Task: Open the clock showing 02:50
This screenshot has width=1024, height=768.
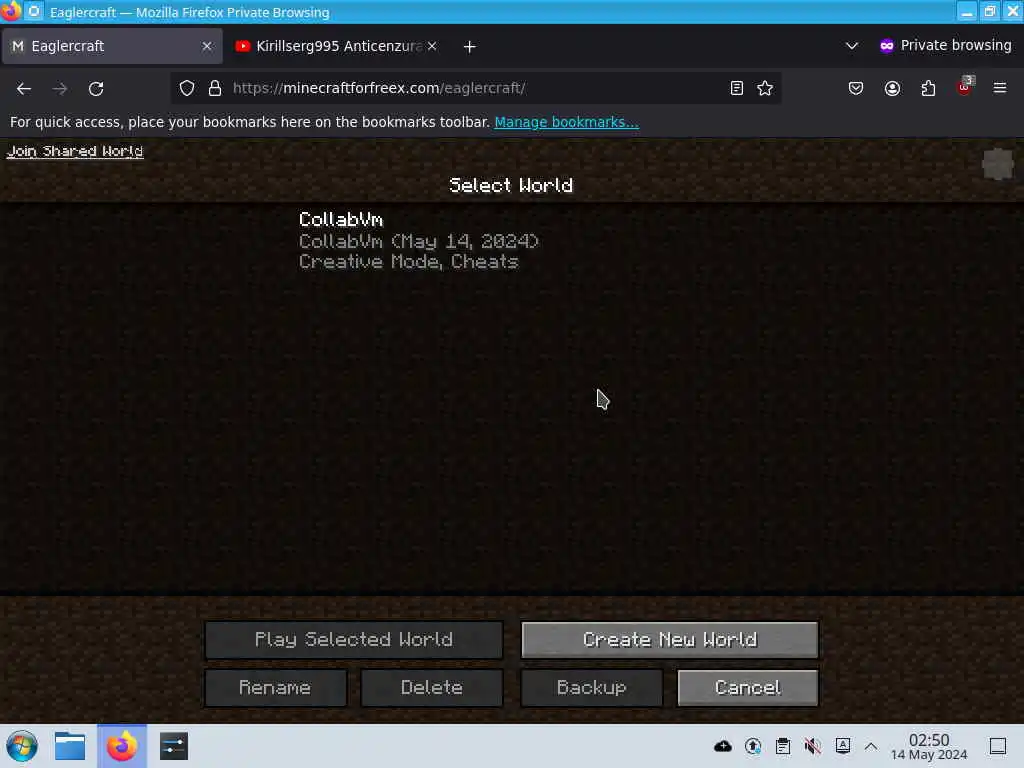Action: point(929,746)
